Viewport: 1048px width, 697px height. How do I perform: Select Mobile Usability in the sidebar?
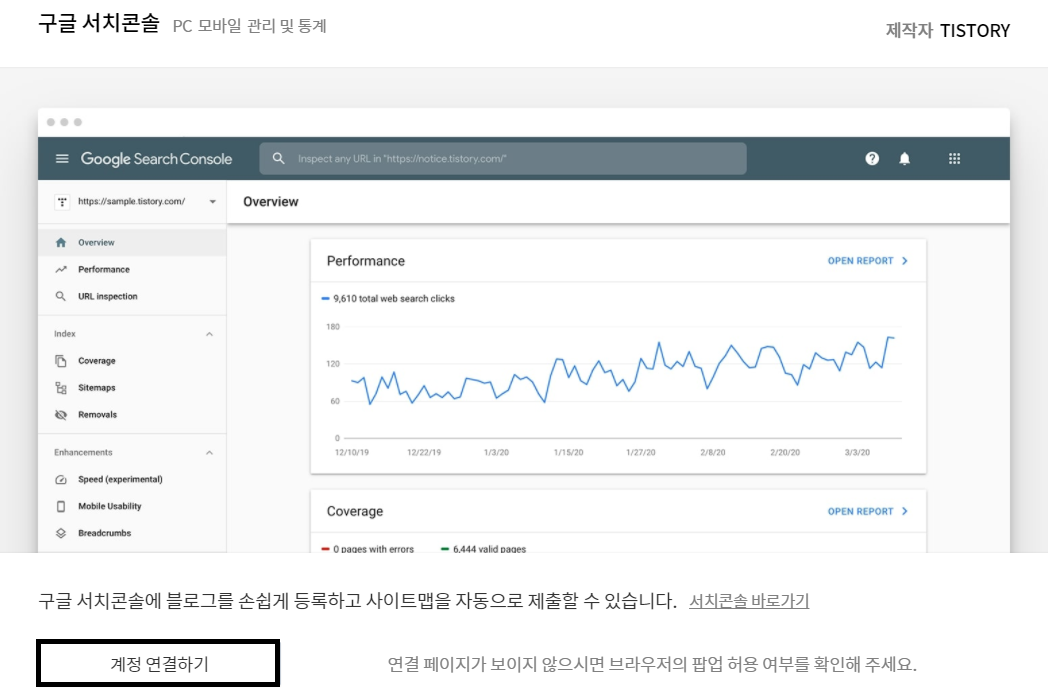coord(132,507)
